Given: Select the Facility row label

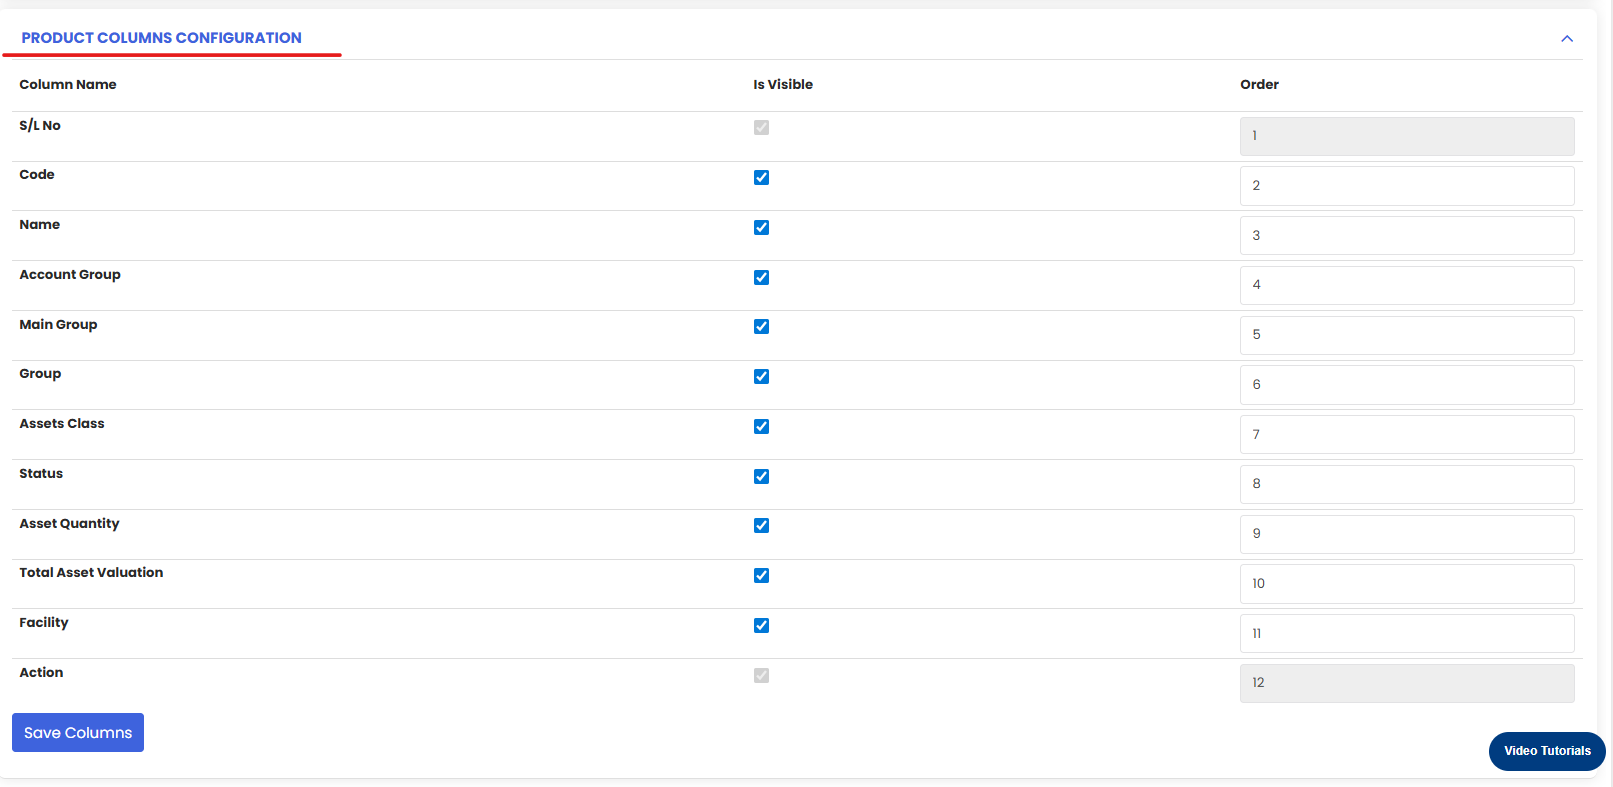Looking at the screenshot, I should pyautogui.click(x=44, y=623).
